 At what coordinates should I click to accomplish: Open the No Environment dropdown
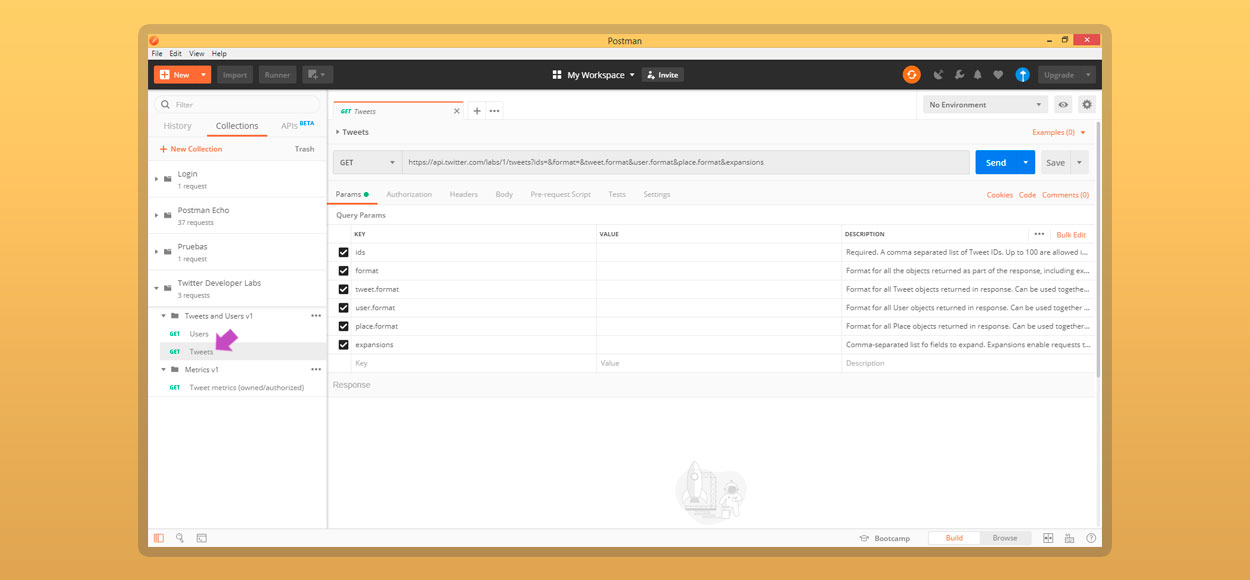tap(985, 104)
